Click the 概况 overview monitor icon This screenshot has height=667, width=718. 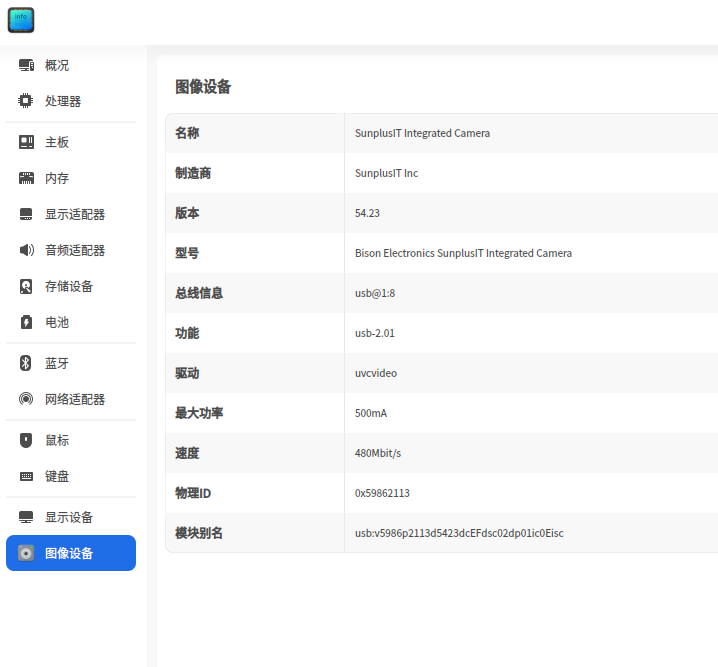click(x=26, y=65)
